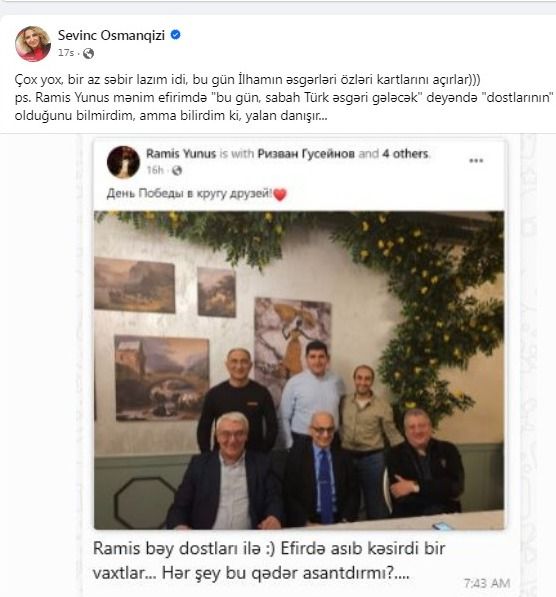Click the red heart emoji in caption
The height and width of the screenshot is (597, 556).
(280, 195)
